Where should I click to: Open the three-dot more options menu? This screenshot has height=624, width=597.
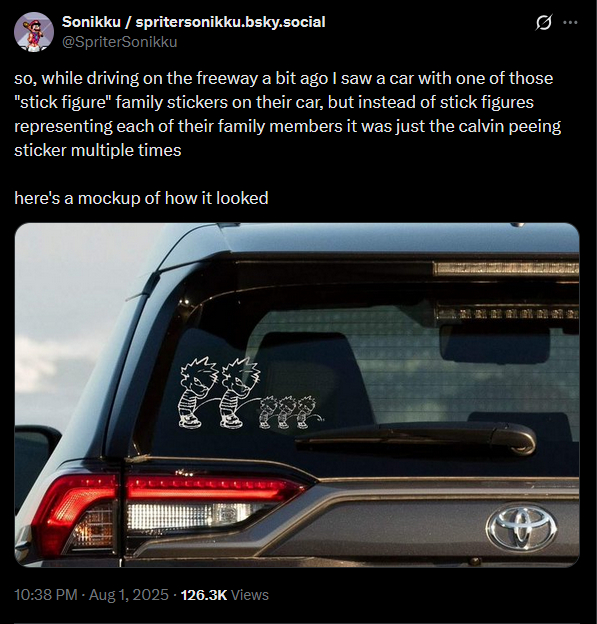tap(570, 23)
